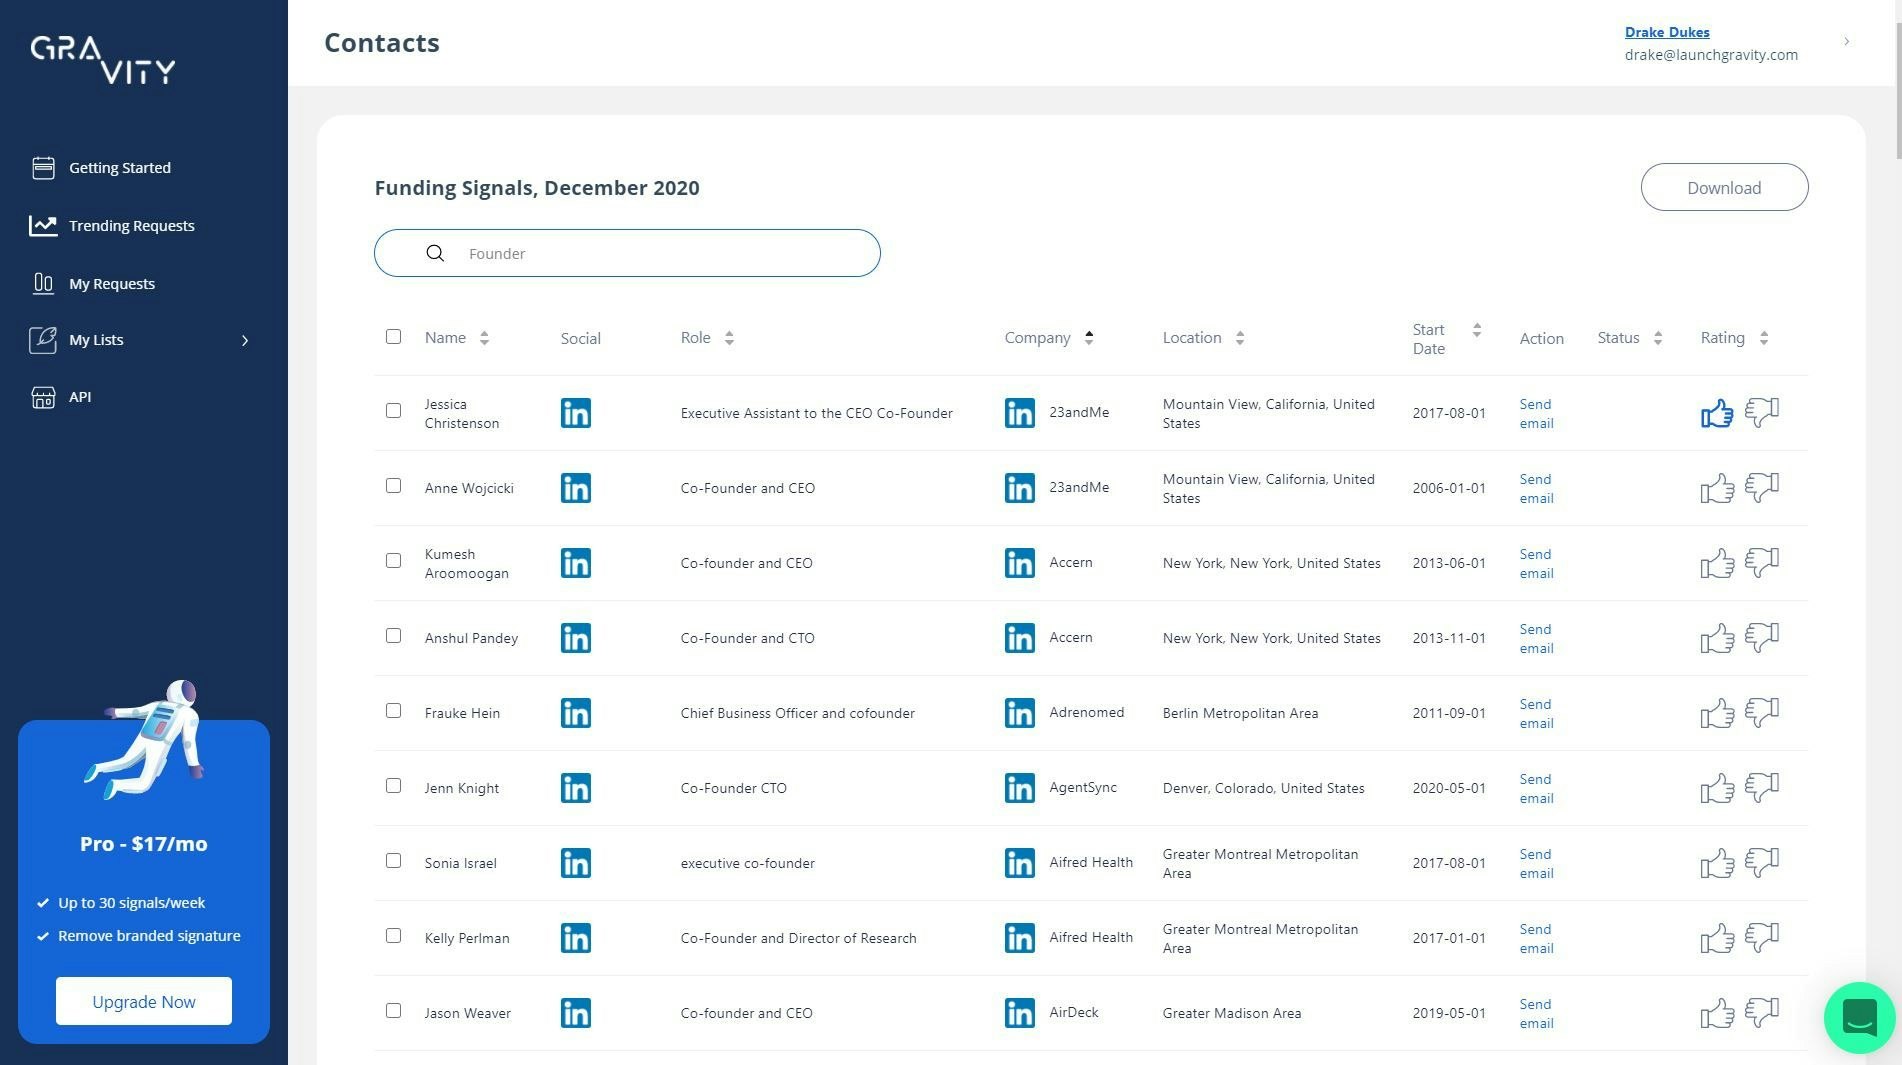The height and width of the screenshot is (1065, 1902).
Task: Open My Requests in sidebar
Action: click(112, 284)
